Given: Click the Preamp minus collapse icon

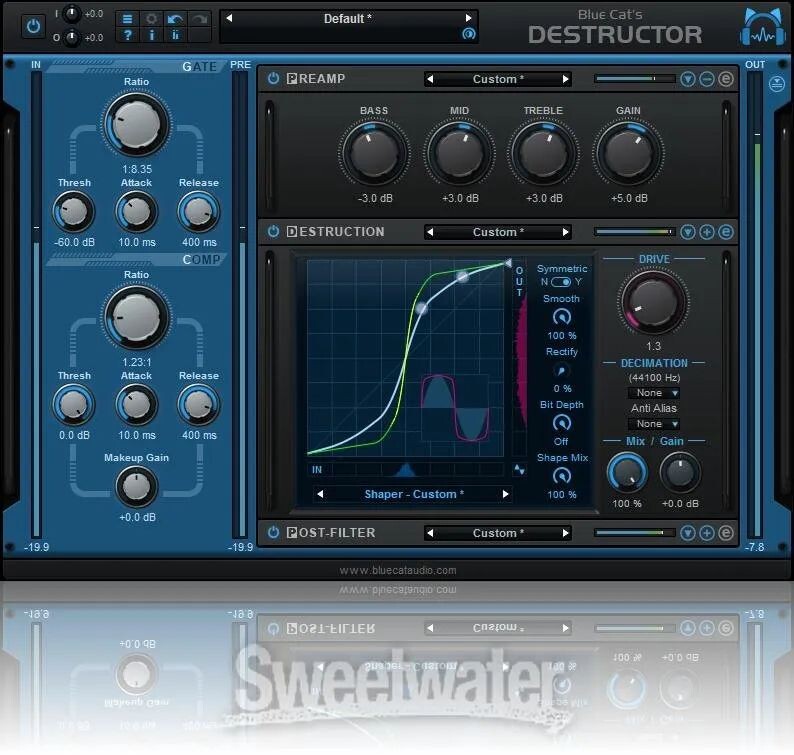Looking at the screenshot, I should tap(707, 79).
